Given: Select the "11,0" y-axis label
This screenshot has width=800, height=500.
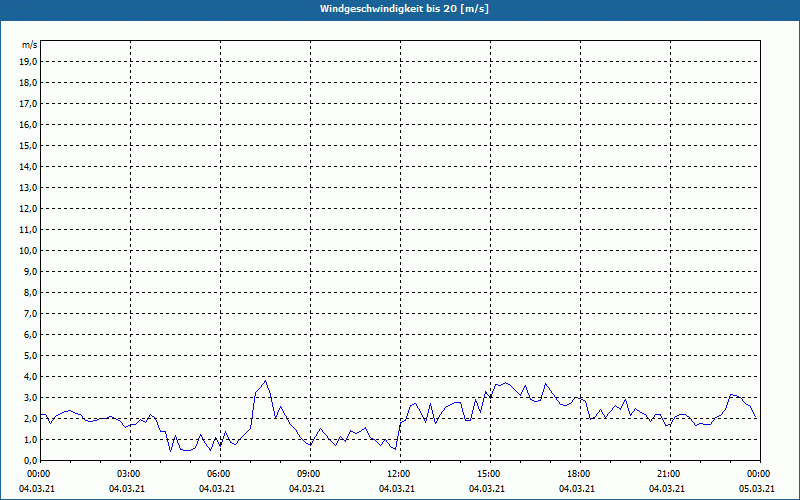Looking at the screenshot, I should (28, 230).
